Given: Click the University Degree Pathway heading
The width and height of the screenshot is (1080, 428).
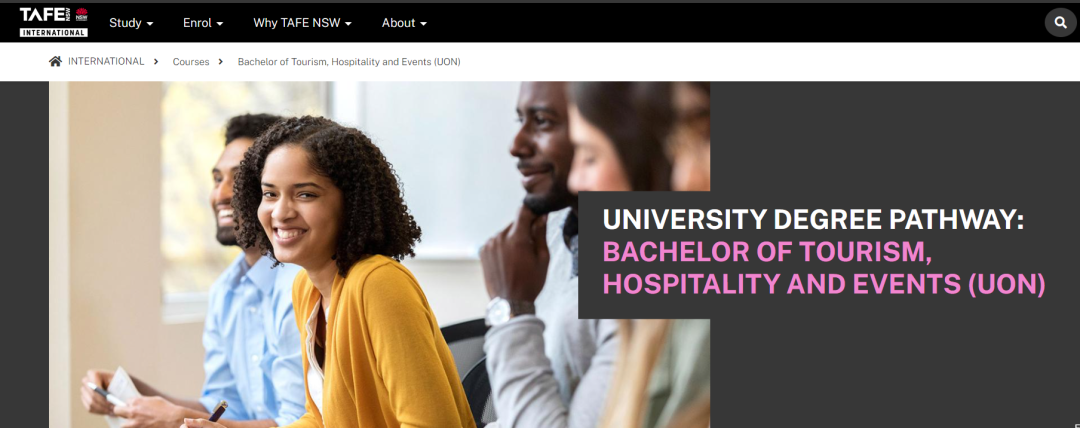Looking at the screenshot, I should click(813, 220).
